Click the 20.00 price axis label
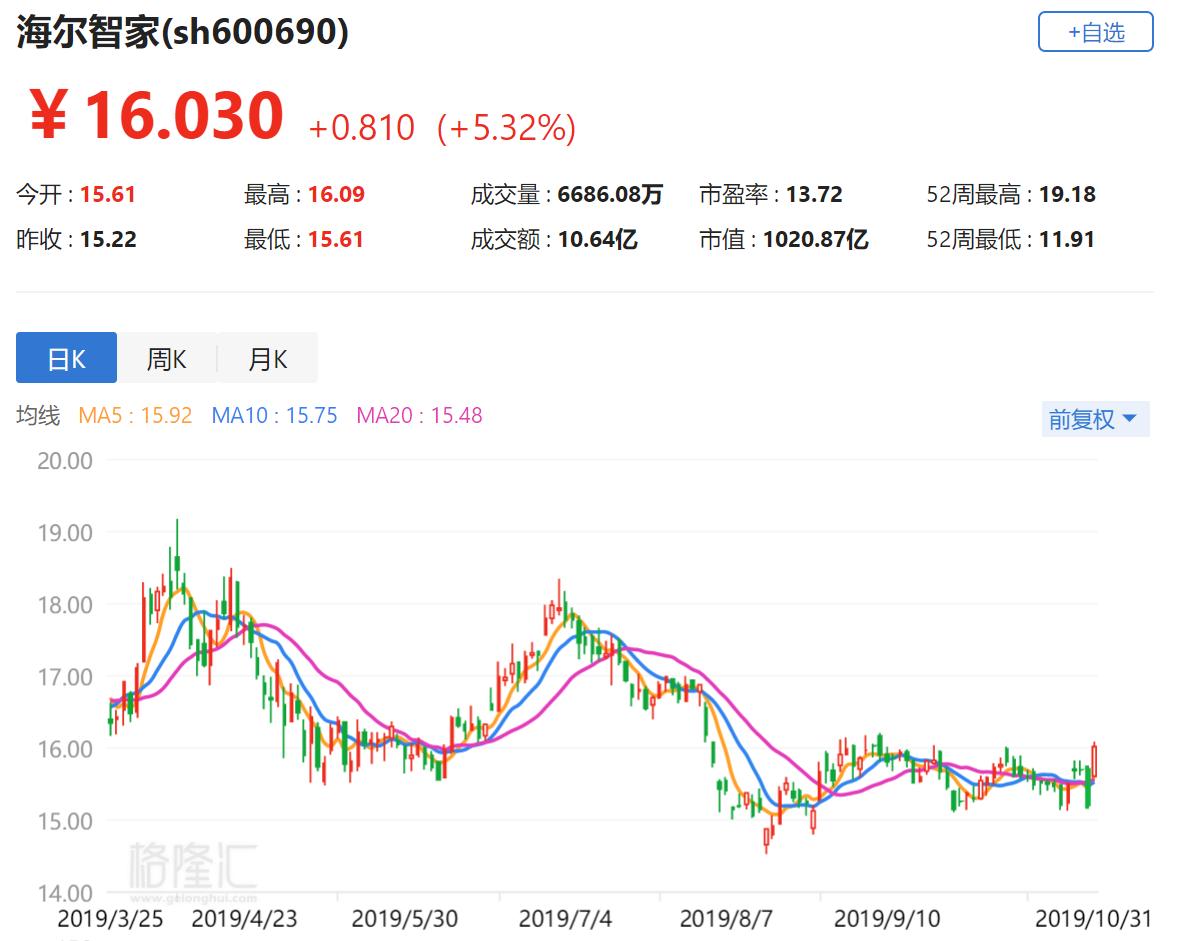 tap(65, 461)
